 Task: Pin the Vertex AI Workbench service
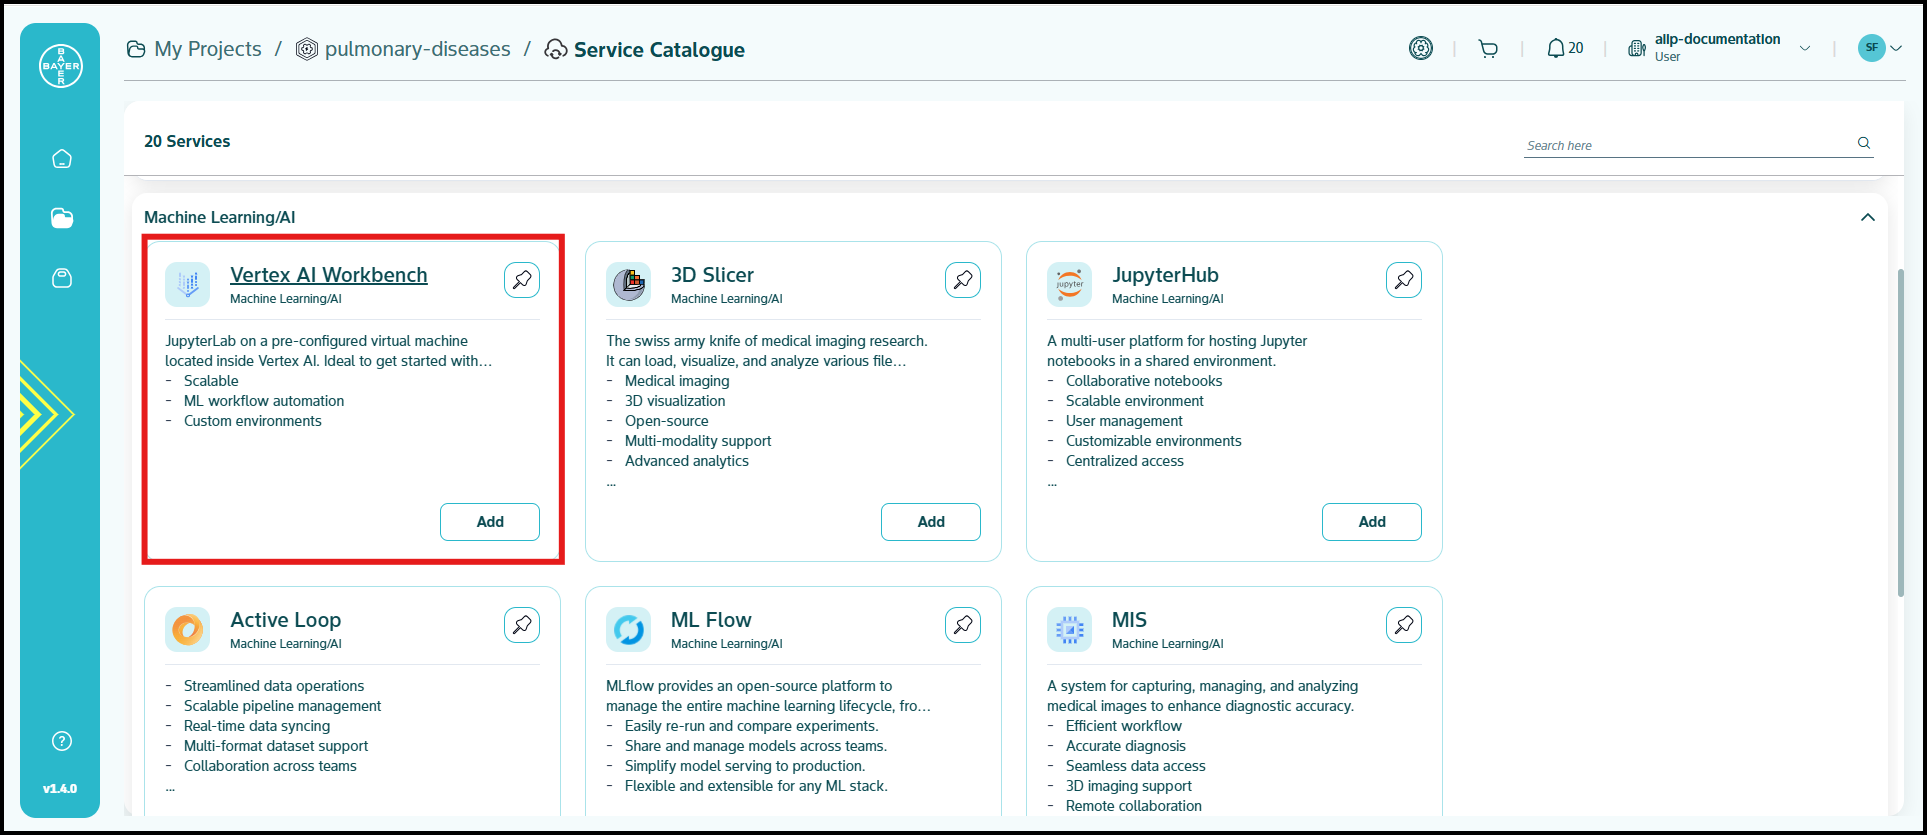click(522, 280)
